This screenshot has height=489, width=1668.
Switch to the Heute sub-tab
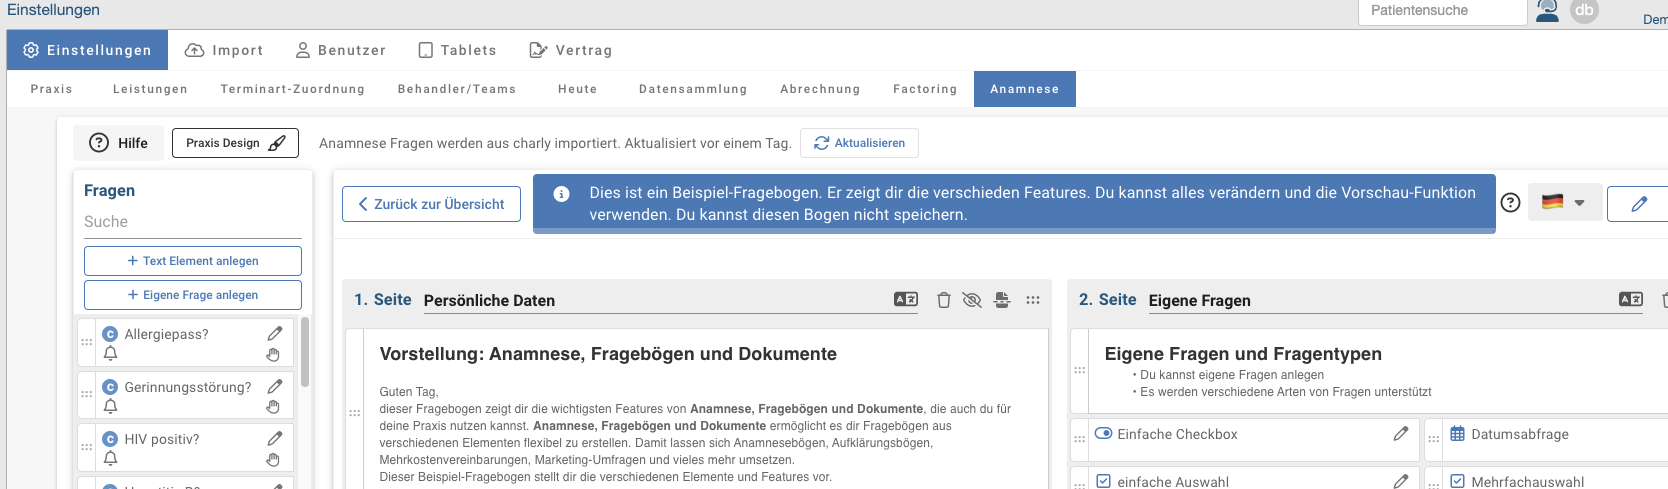[577, 89]
